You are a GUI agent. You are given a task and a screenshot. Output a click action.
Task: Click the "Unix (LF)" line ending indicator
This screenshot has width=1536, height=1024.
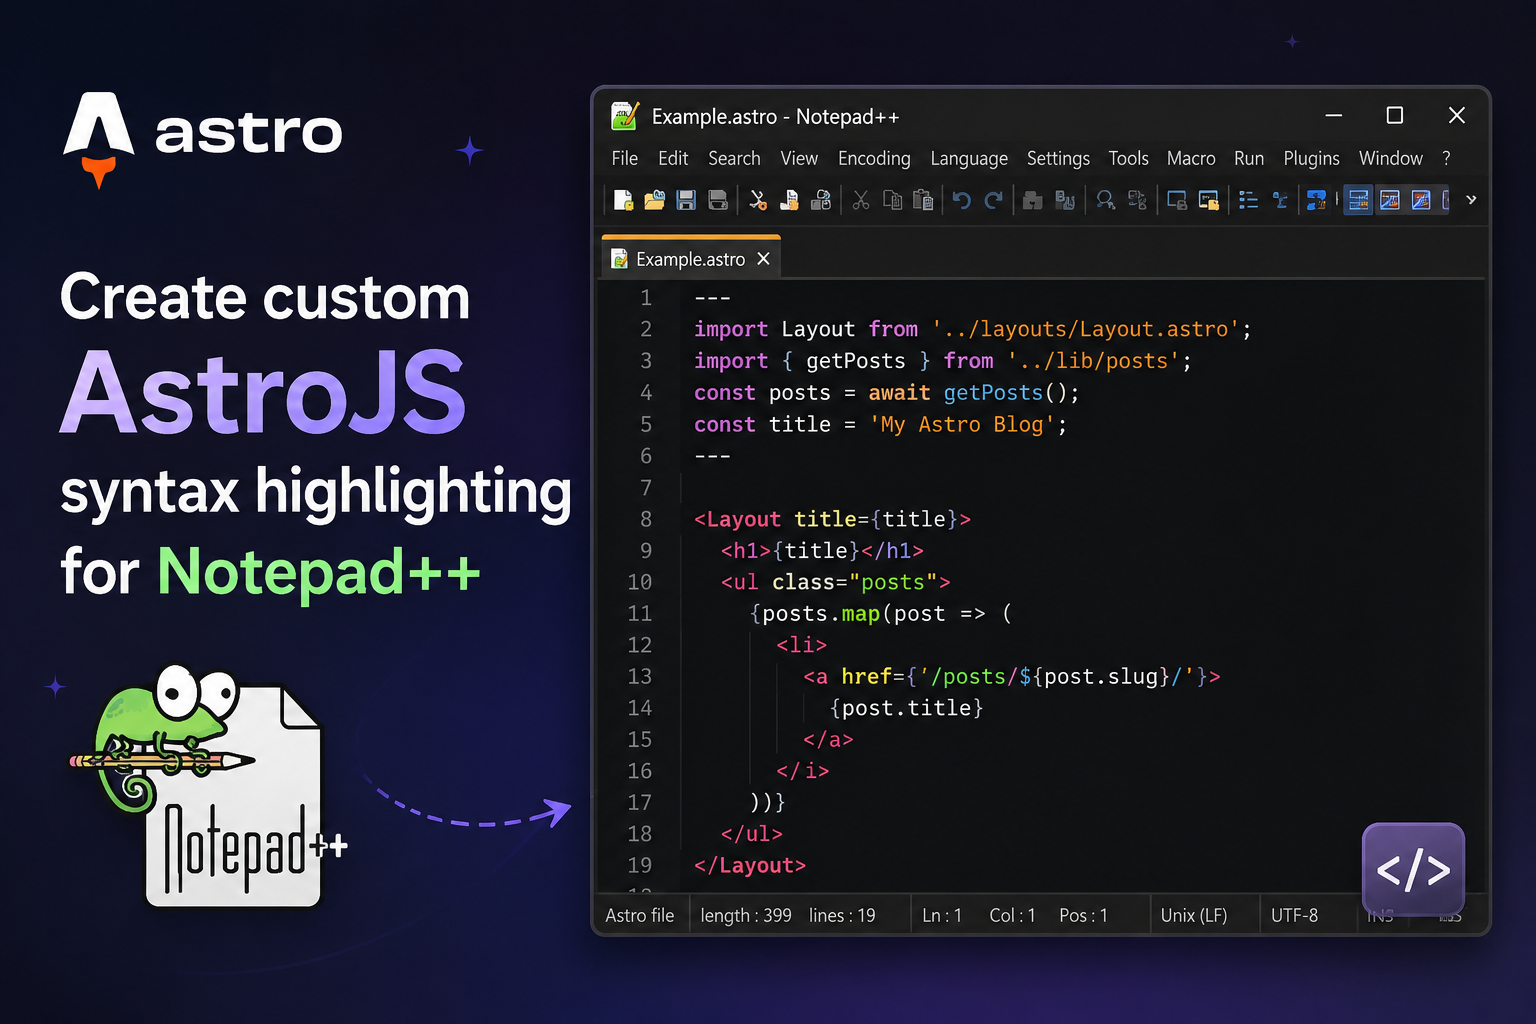[x=1194, y=915]
